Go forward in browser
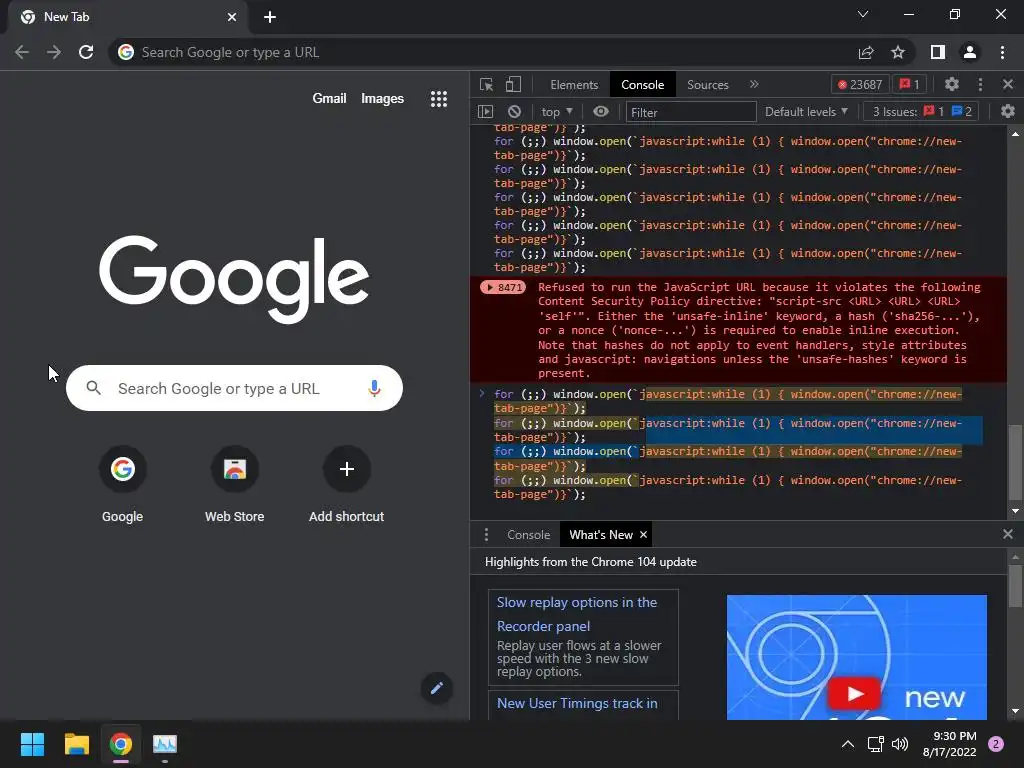 (x=54, y=52)
